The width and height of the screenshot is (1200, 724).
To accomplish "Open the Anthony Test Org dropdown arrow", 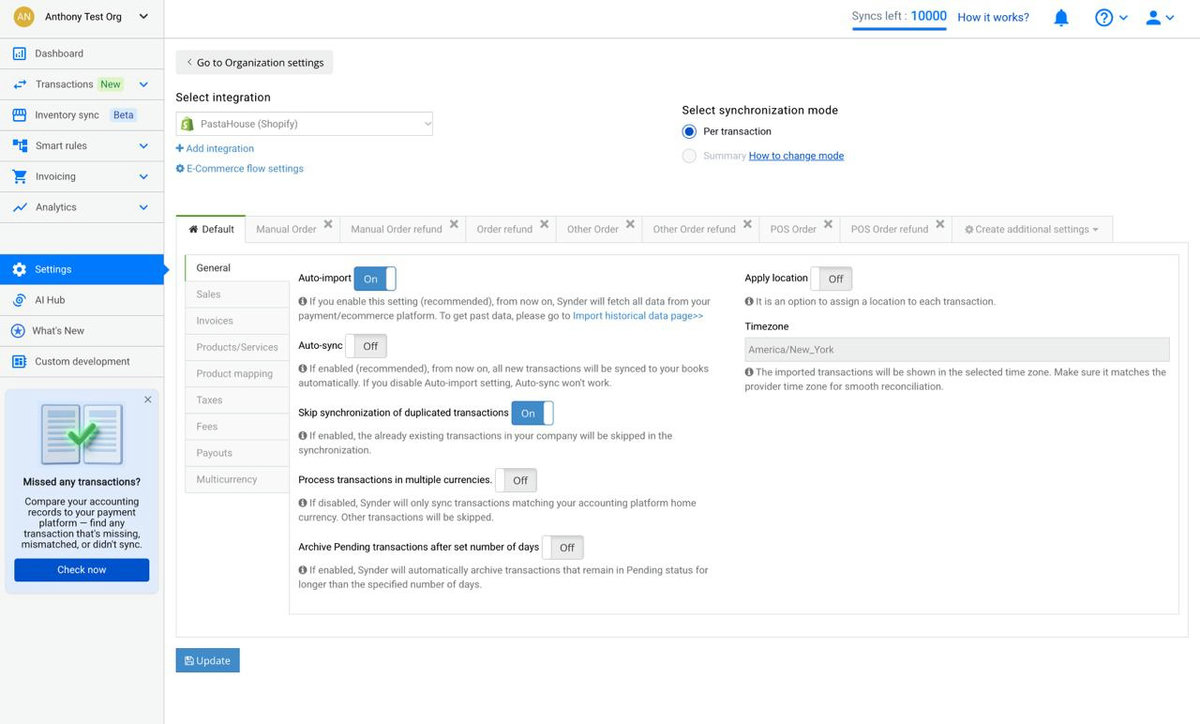I will coord(144,17).
